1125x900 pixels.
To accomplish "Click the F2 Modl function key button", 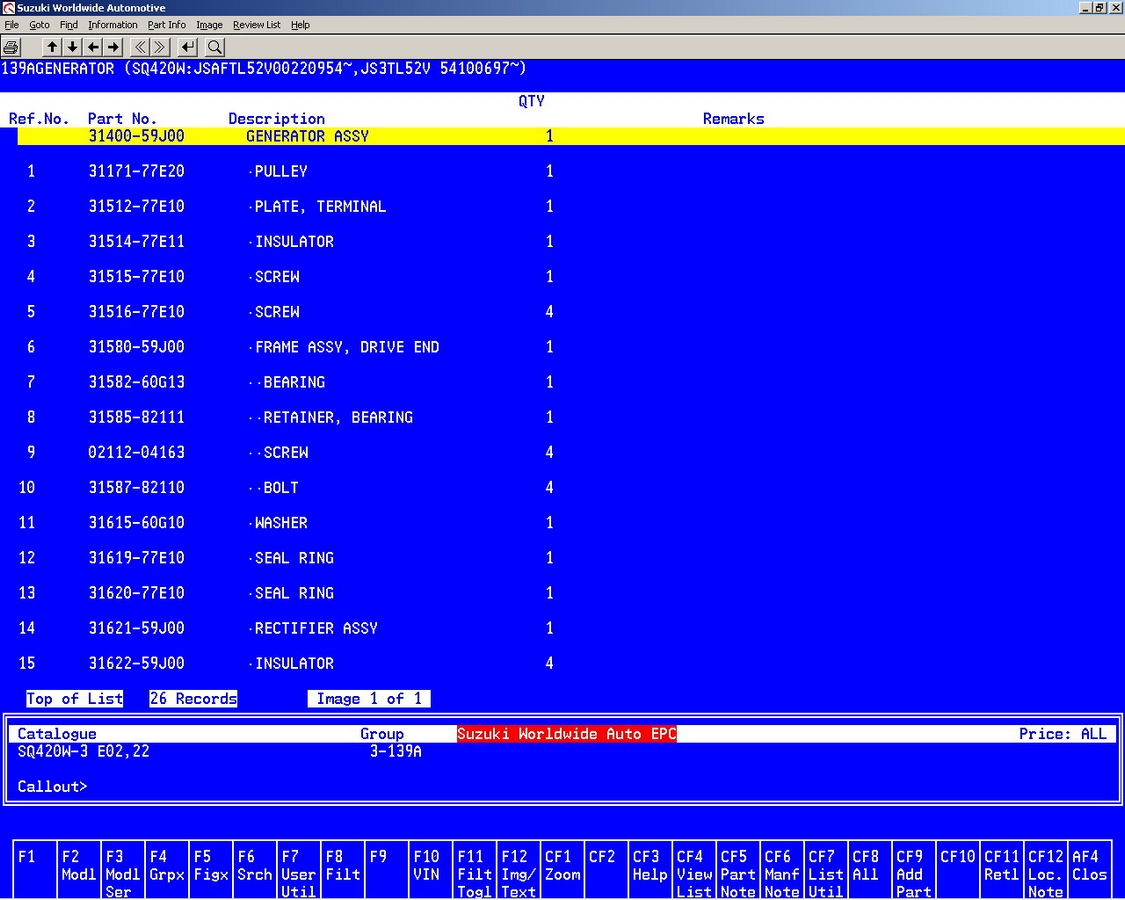I will click(79, 869).
